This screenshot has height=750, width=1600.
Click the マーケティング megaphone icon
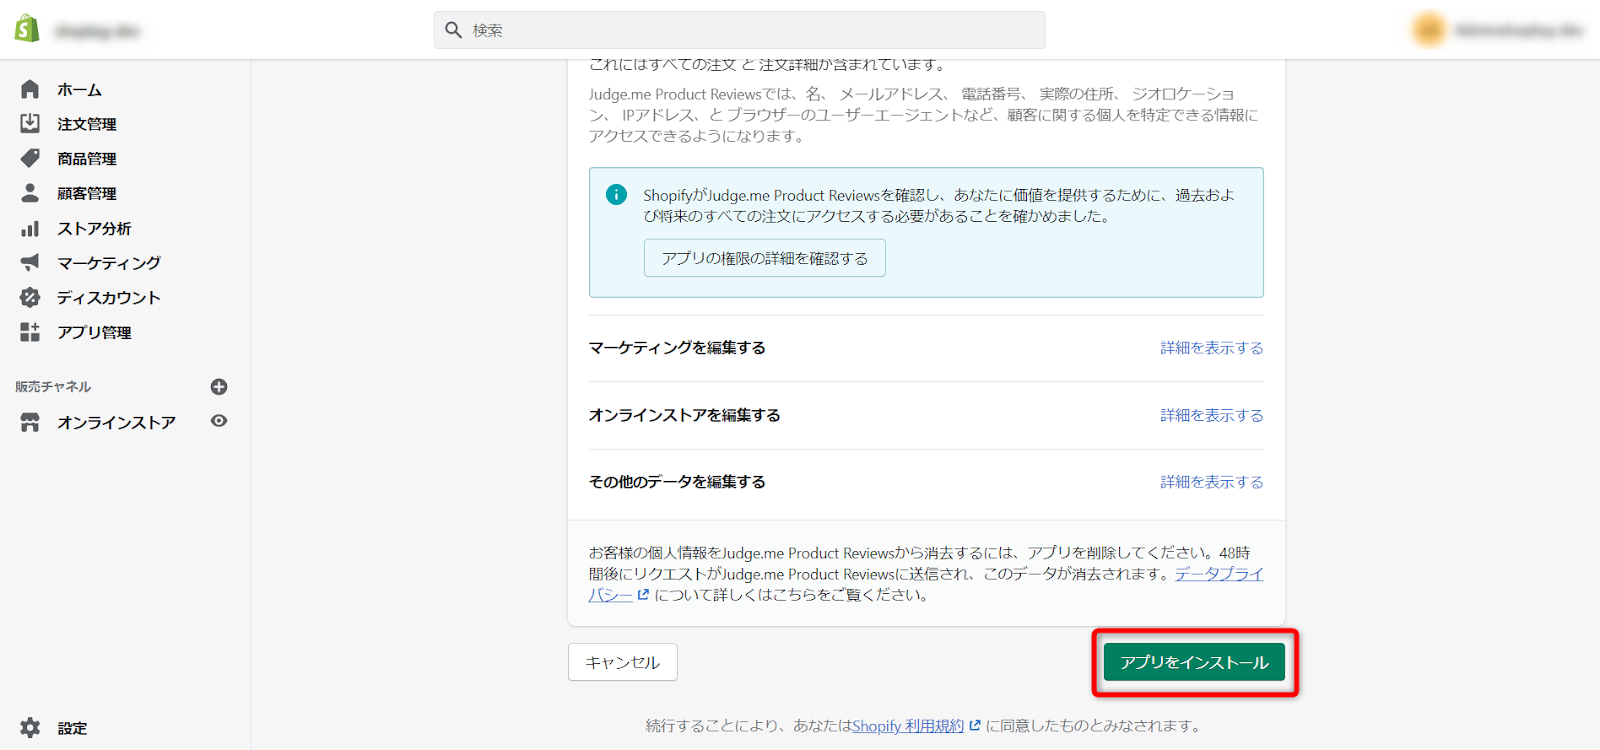tap(30, 262)
